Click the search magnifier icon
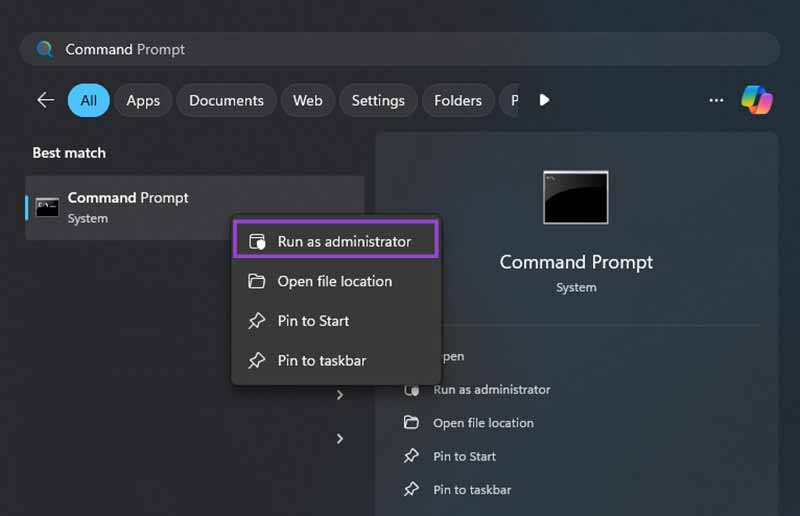The image size is (800, 516). (x=45, y=49)
